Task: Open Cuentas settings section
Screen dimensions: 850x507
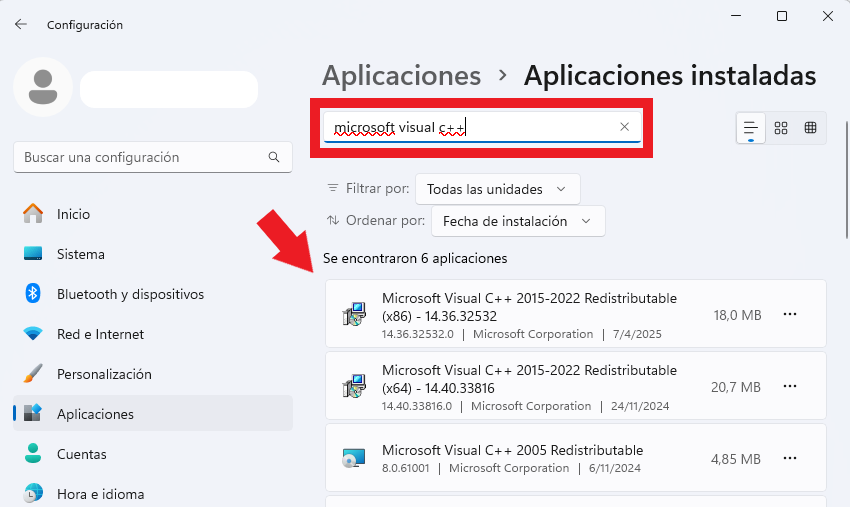Action: pos(153,454)
